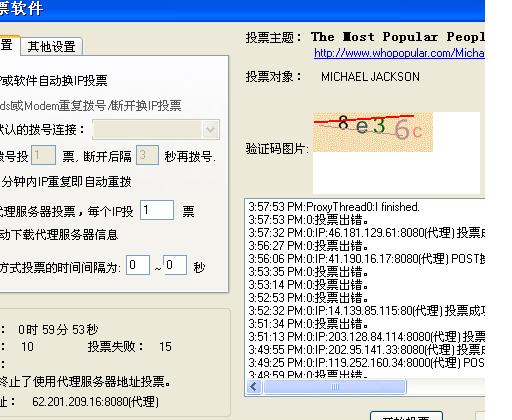Expand the default dial-up connection dropdown
512x420 pixels.
pyautogui.click(x=156, y=129)
